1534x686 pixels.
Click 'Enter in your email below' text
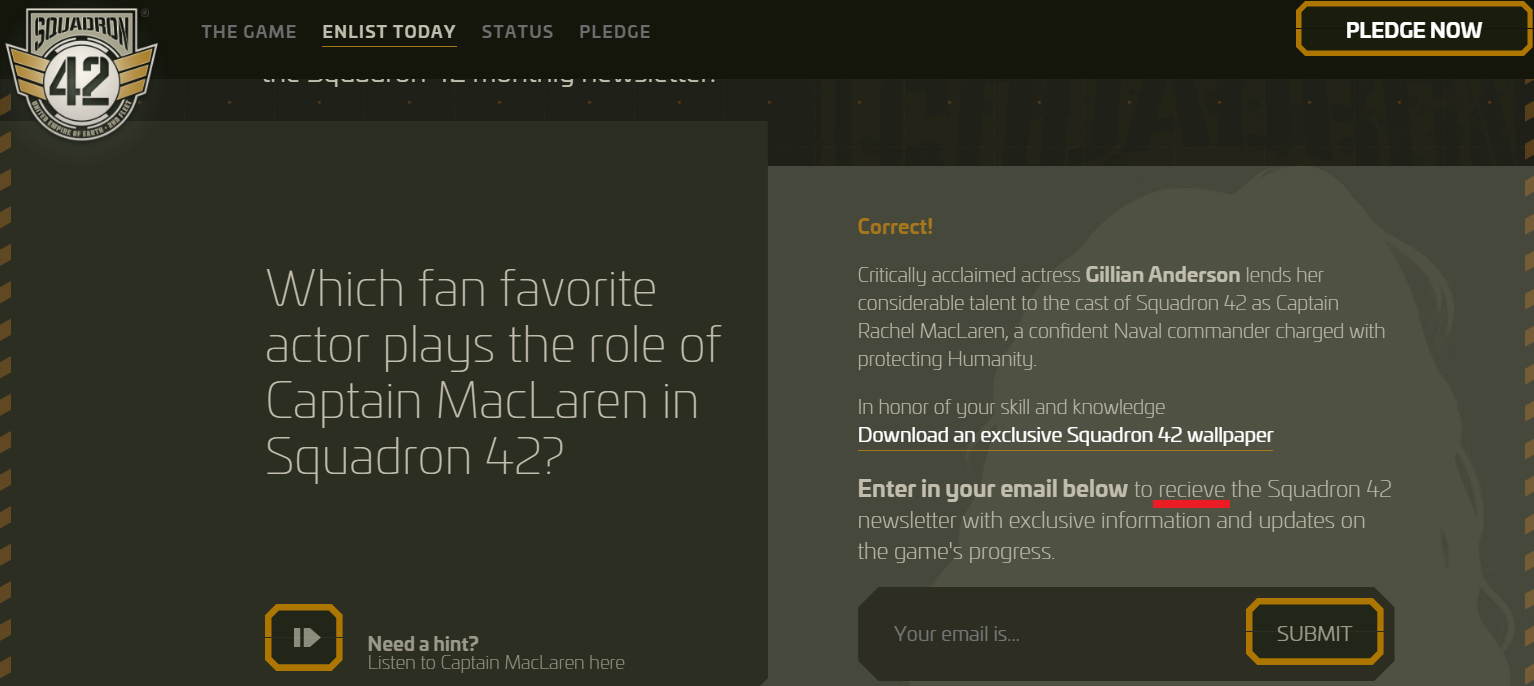point(993,489)
